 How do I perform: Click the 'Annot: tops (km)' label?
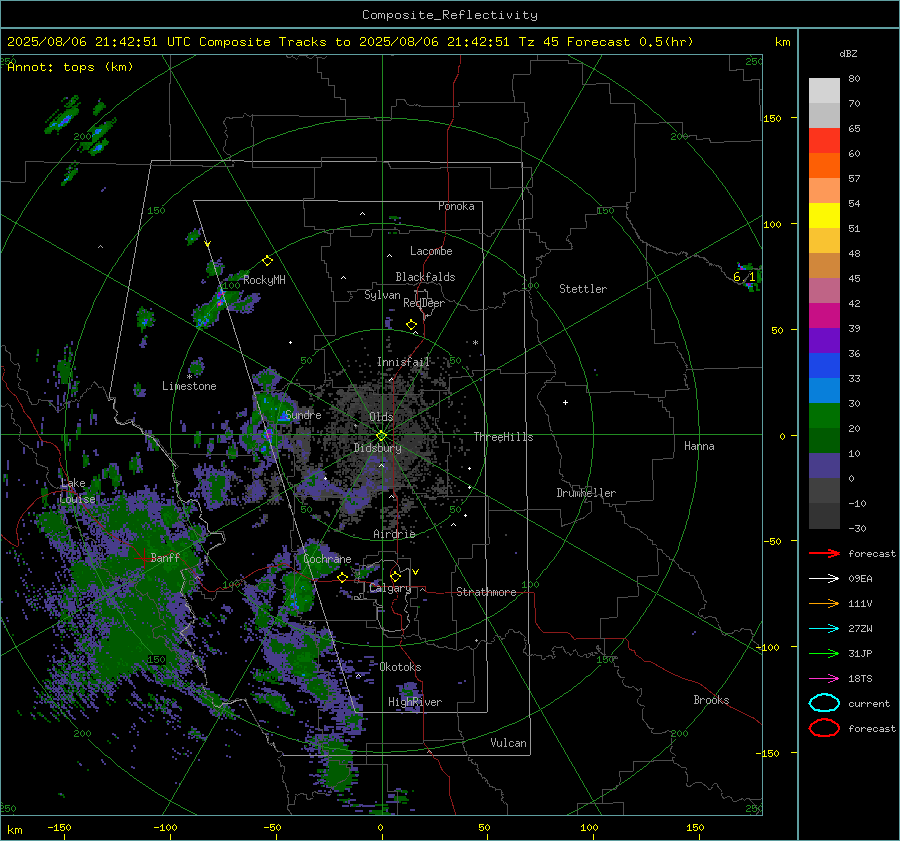(x=70, y=67)
